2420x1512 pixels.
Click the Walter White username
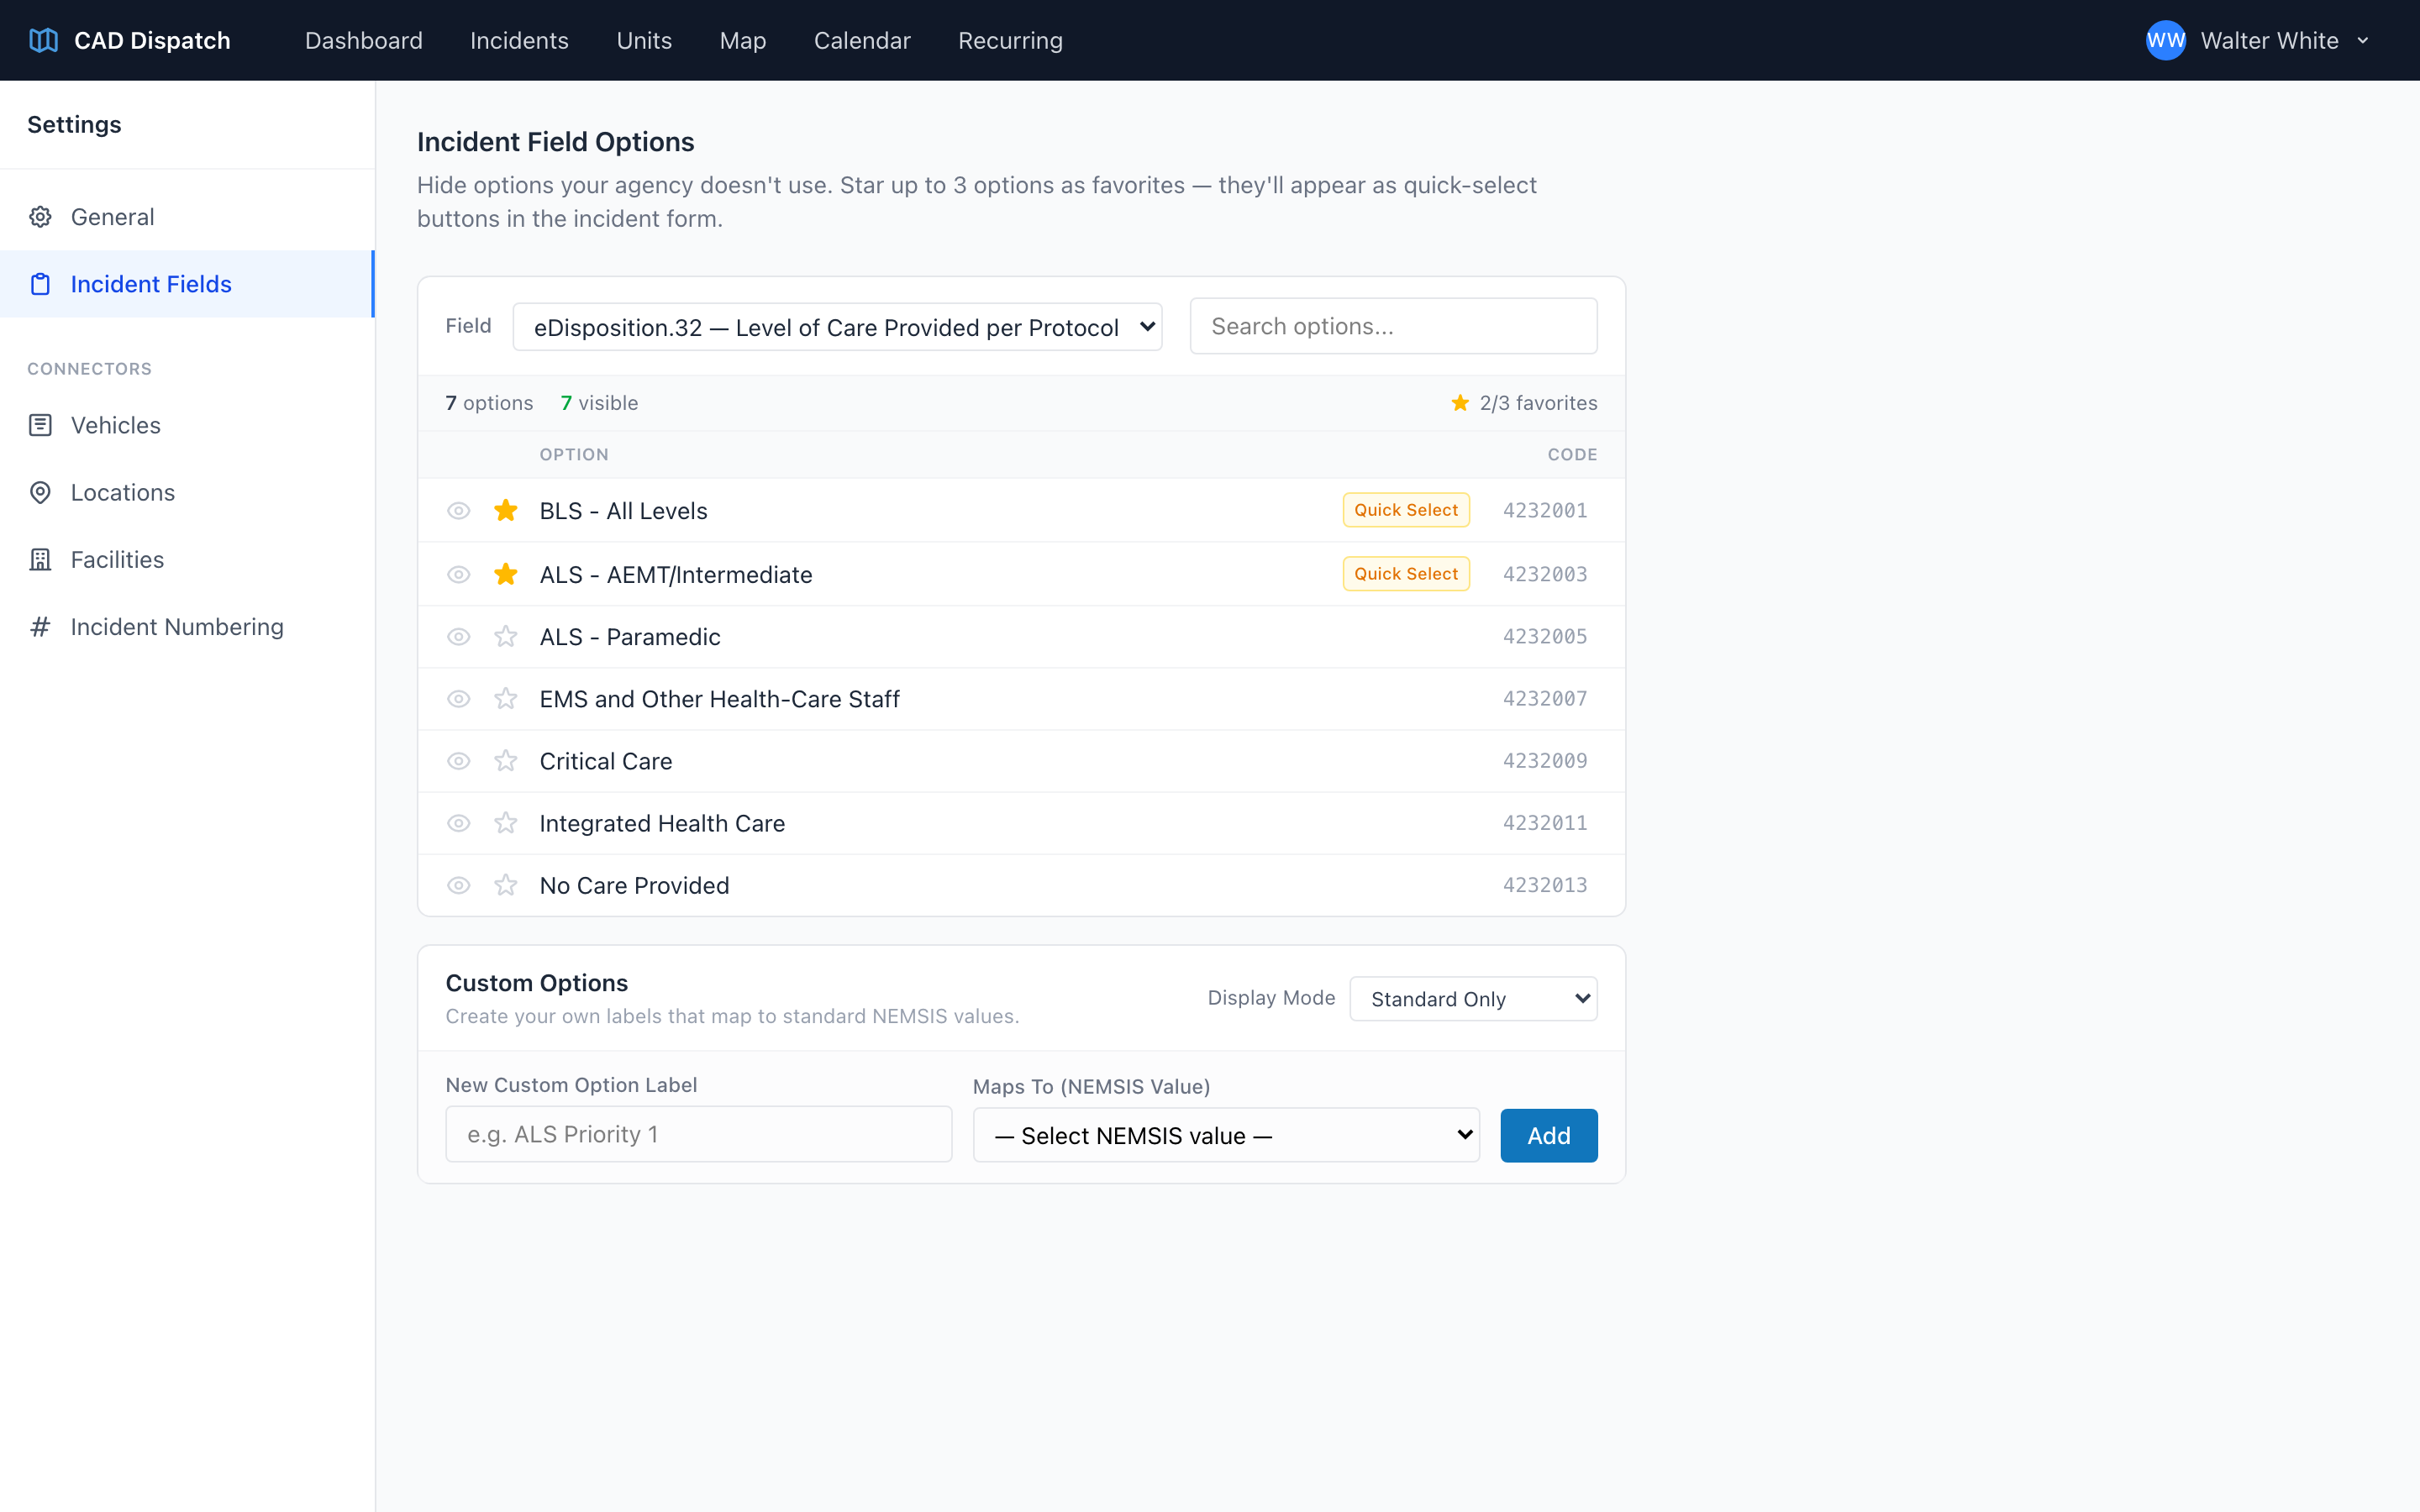pyautogui.click(x=2269, y=41)
